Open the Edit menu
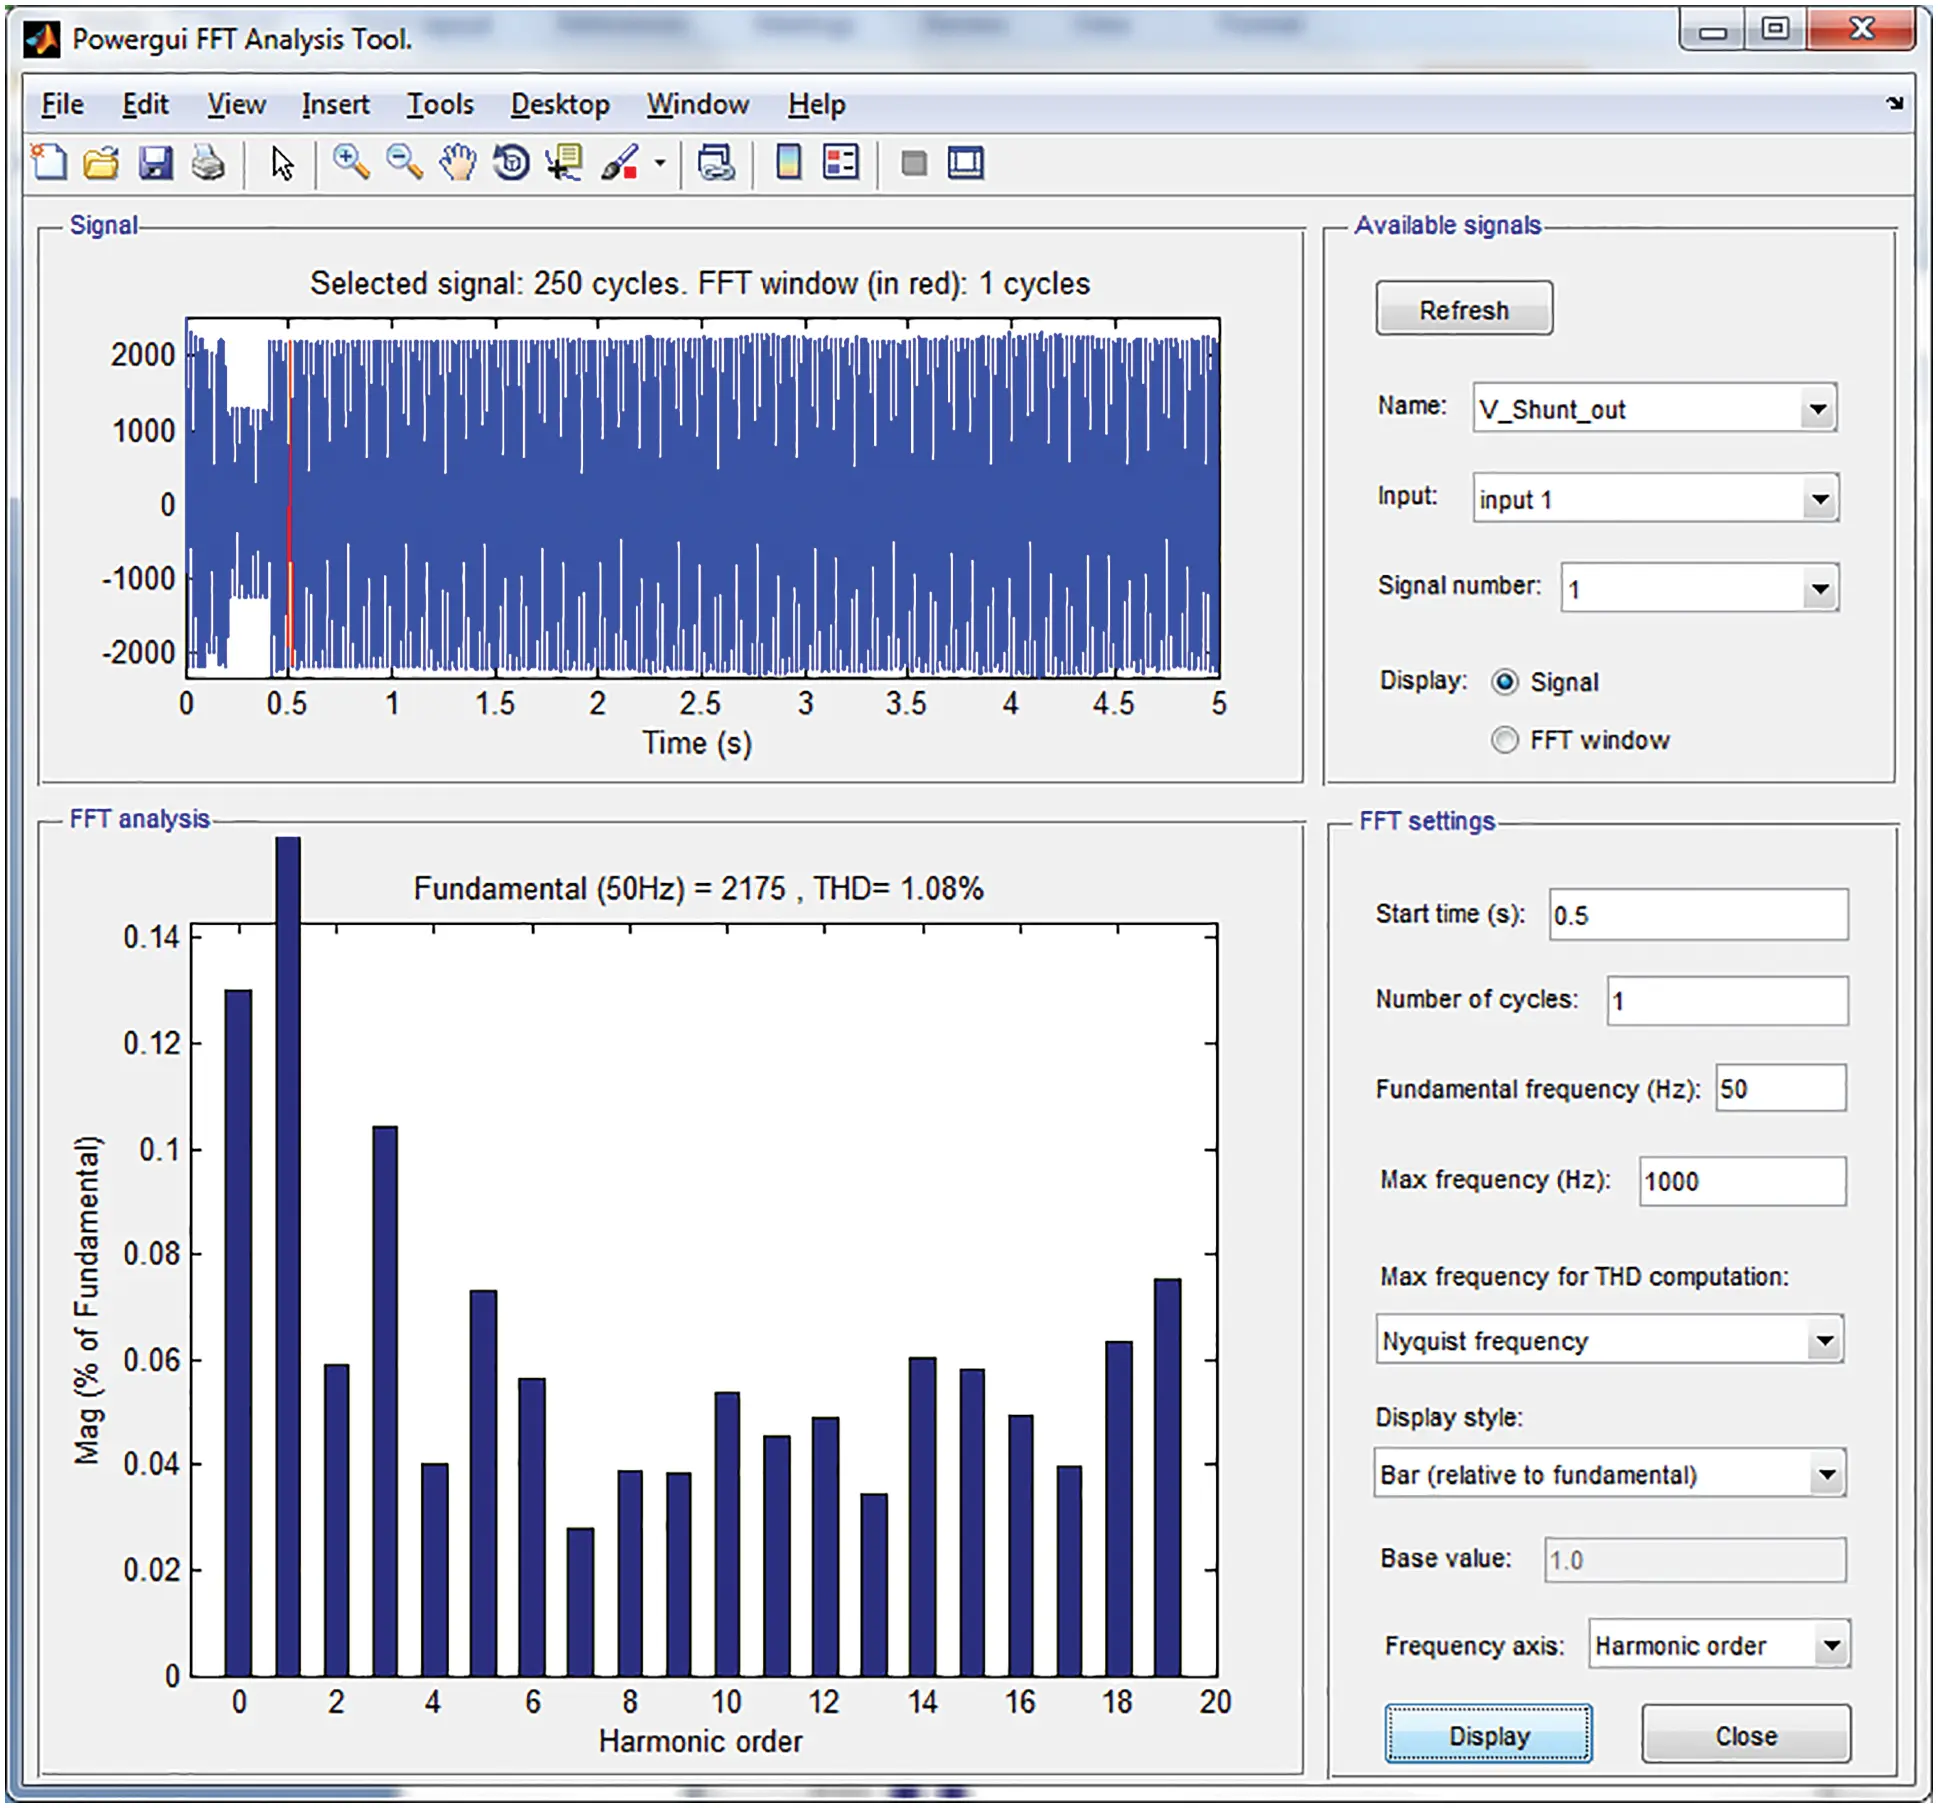Image resolution: width=1938 pixels, height=1808 pixels. tap(145, 104)
